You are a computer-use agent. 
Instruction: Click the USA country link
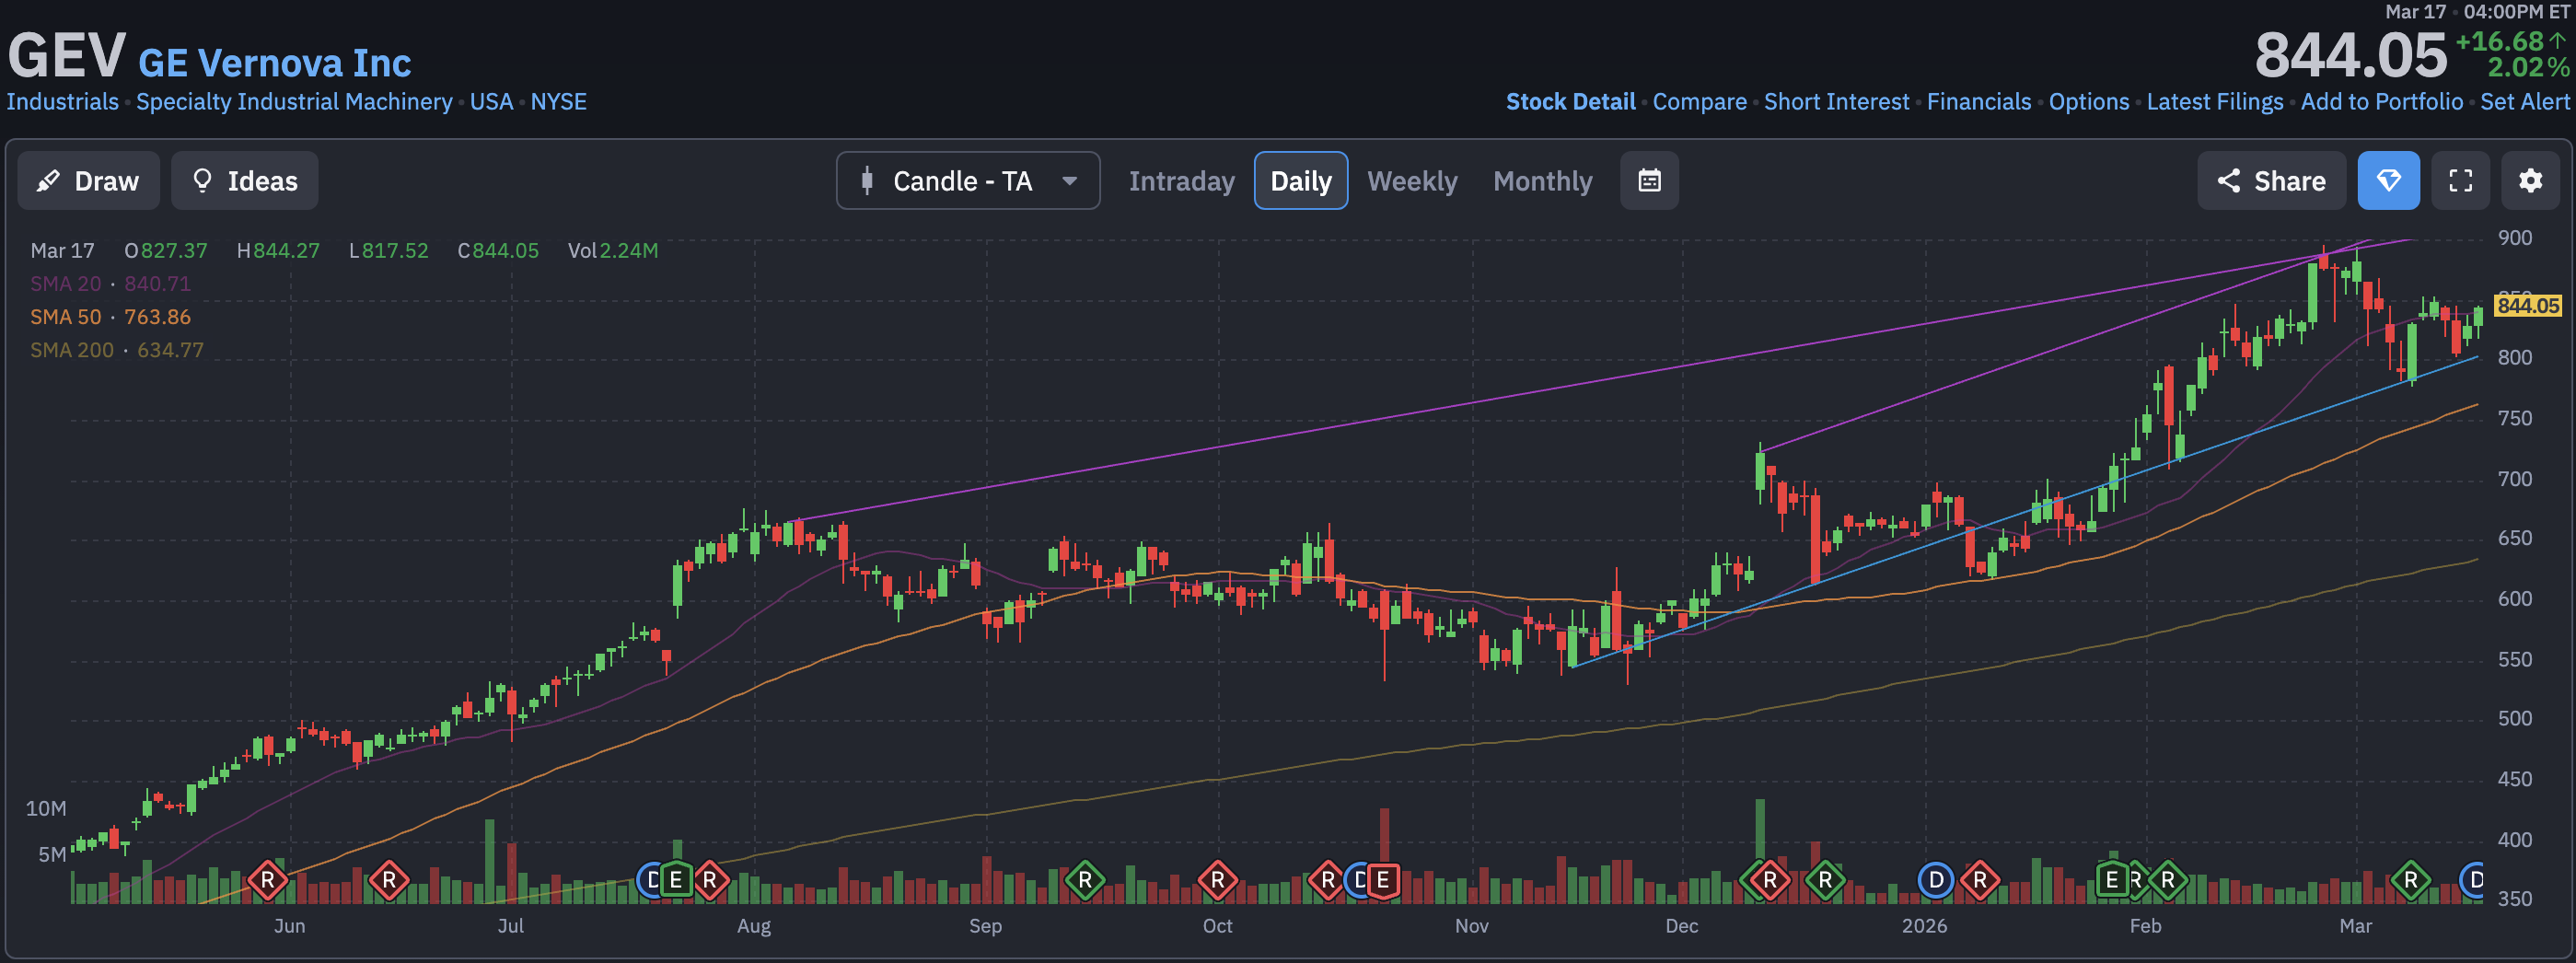tap(491, 102)
